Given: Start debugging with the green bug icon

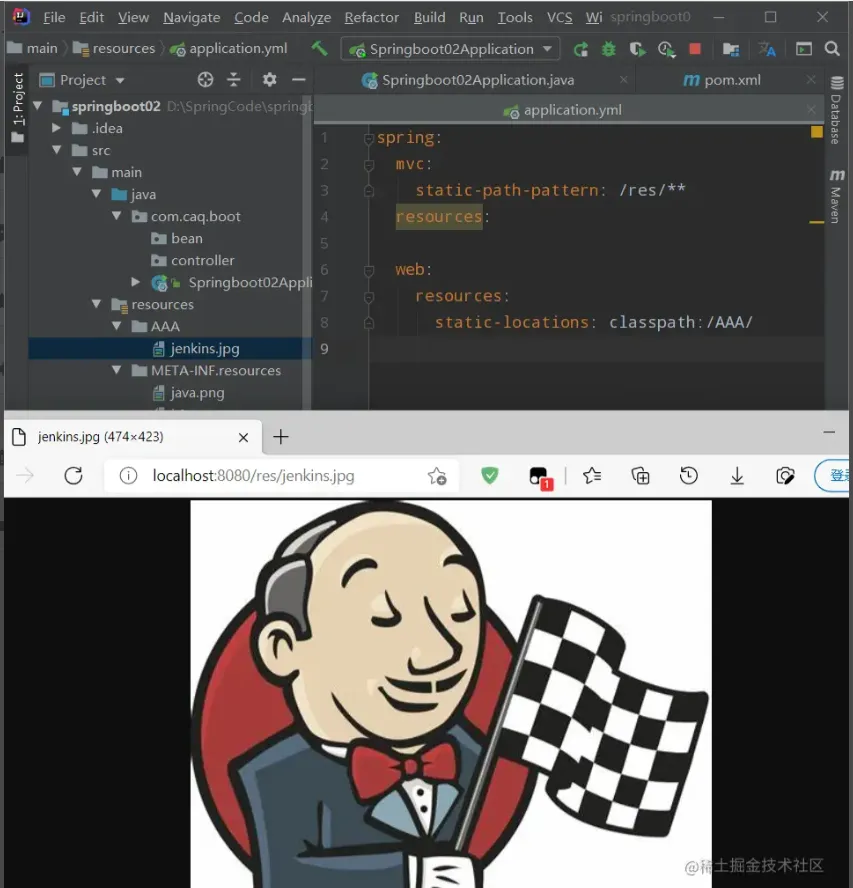Looking at the screenshot, I should (608, 49).
